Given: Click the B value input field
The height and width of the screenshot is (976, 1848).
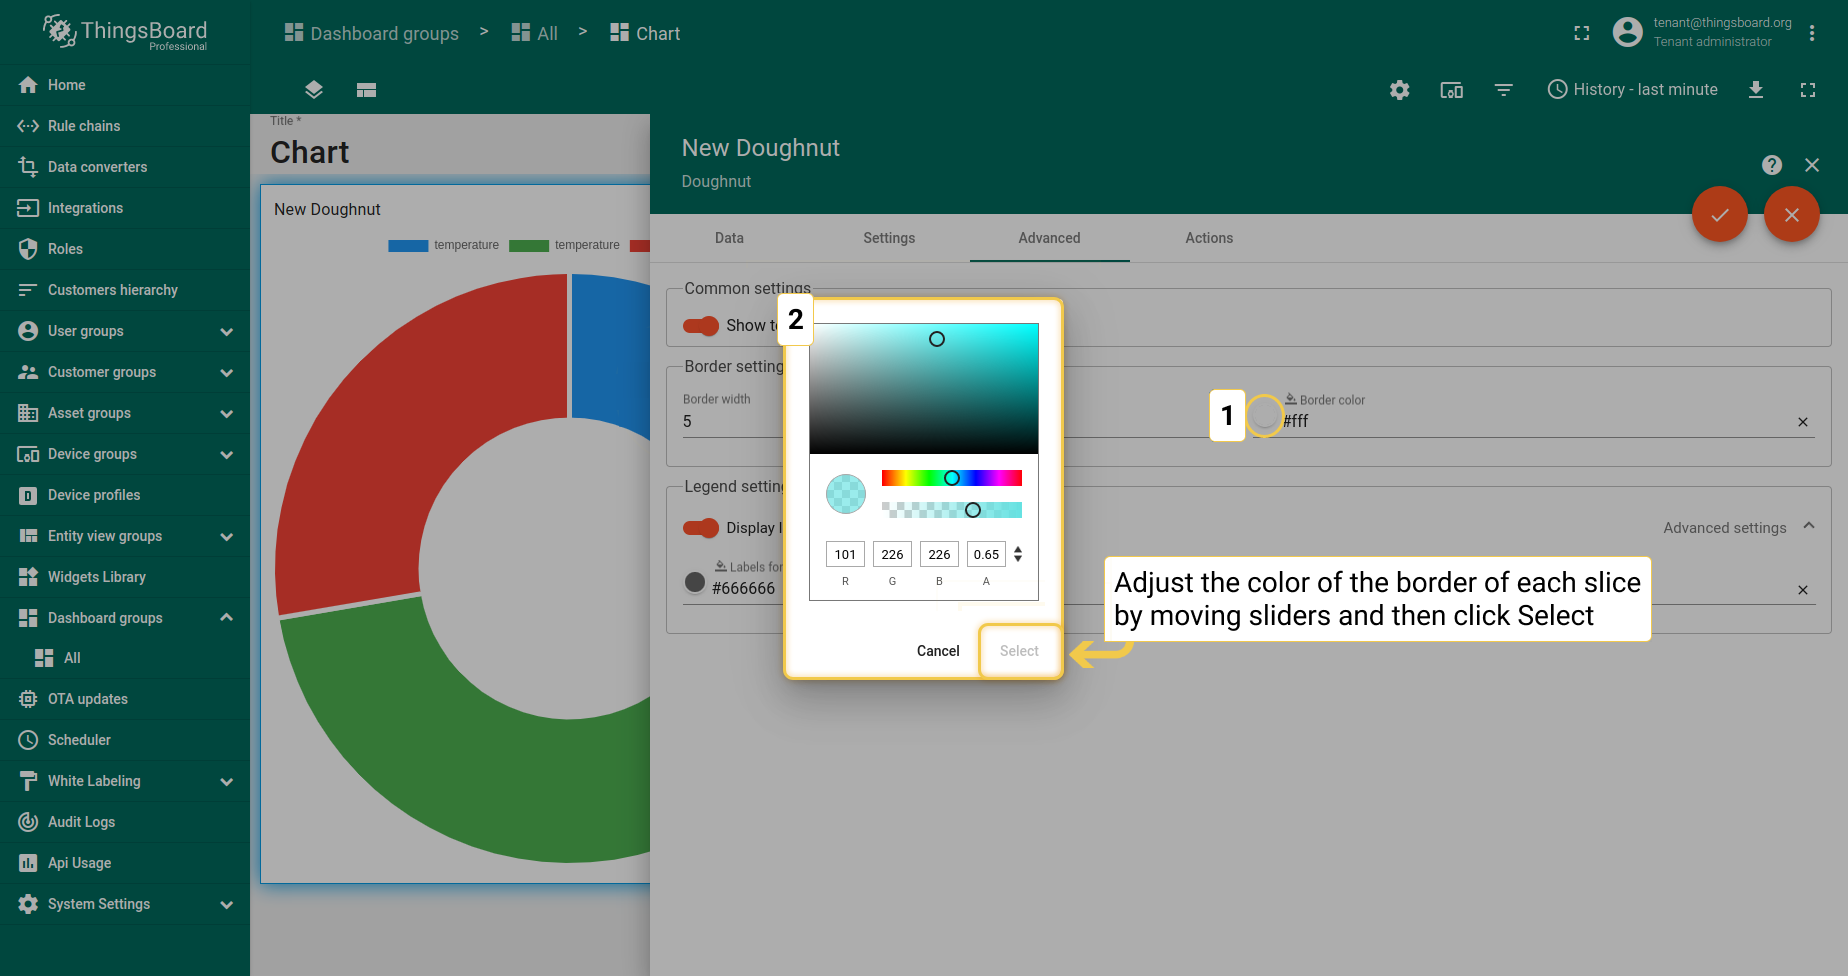Looking at the screenshot, I should [x=939, y=555].
